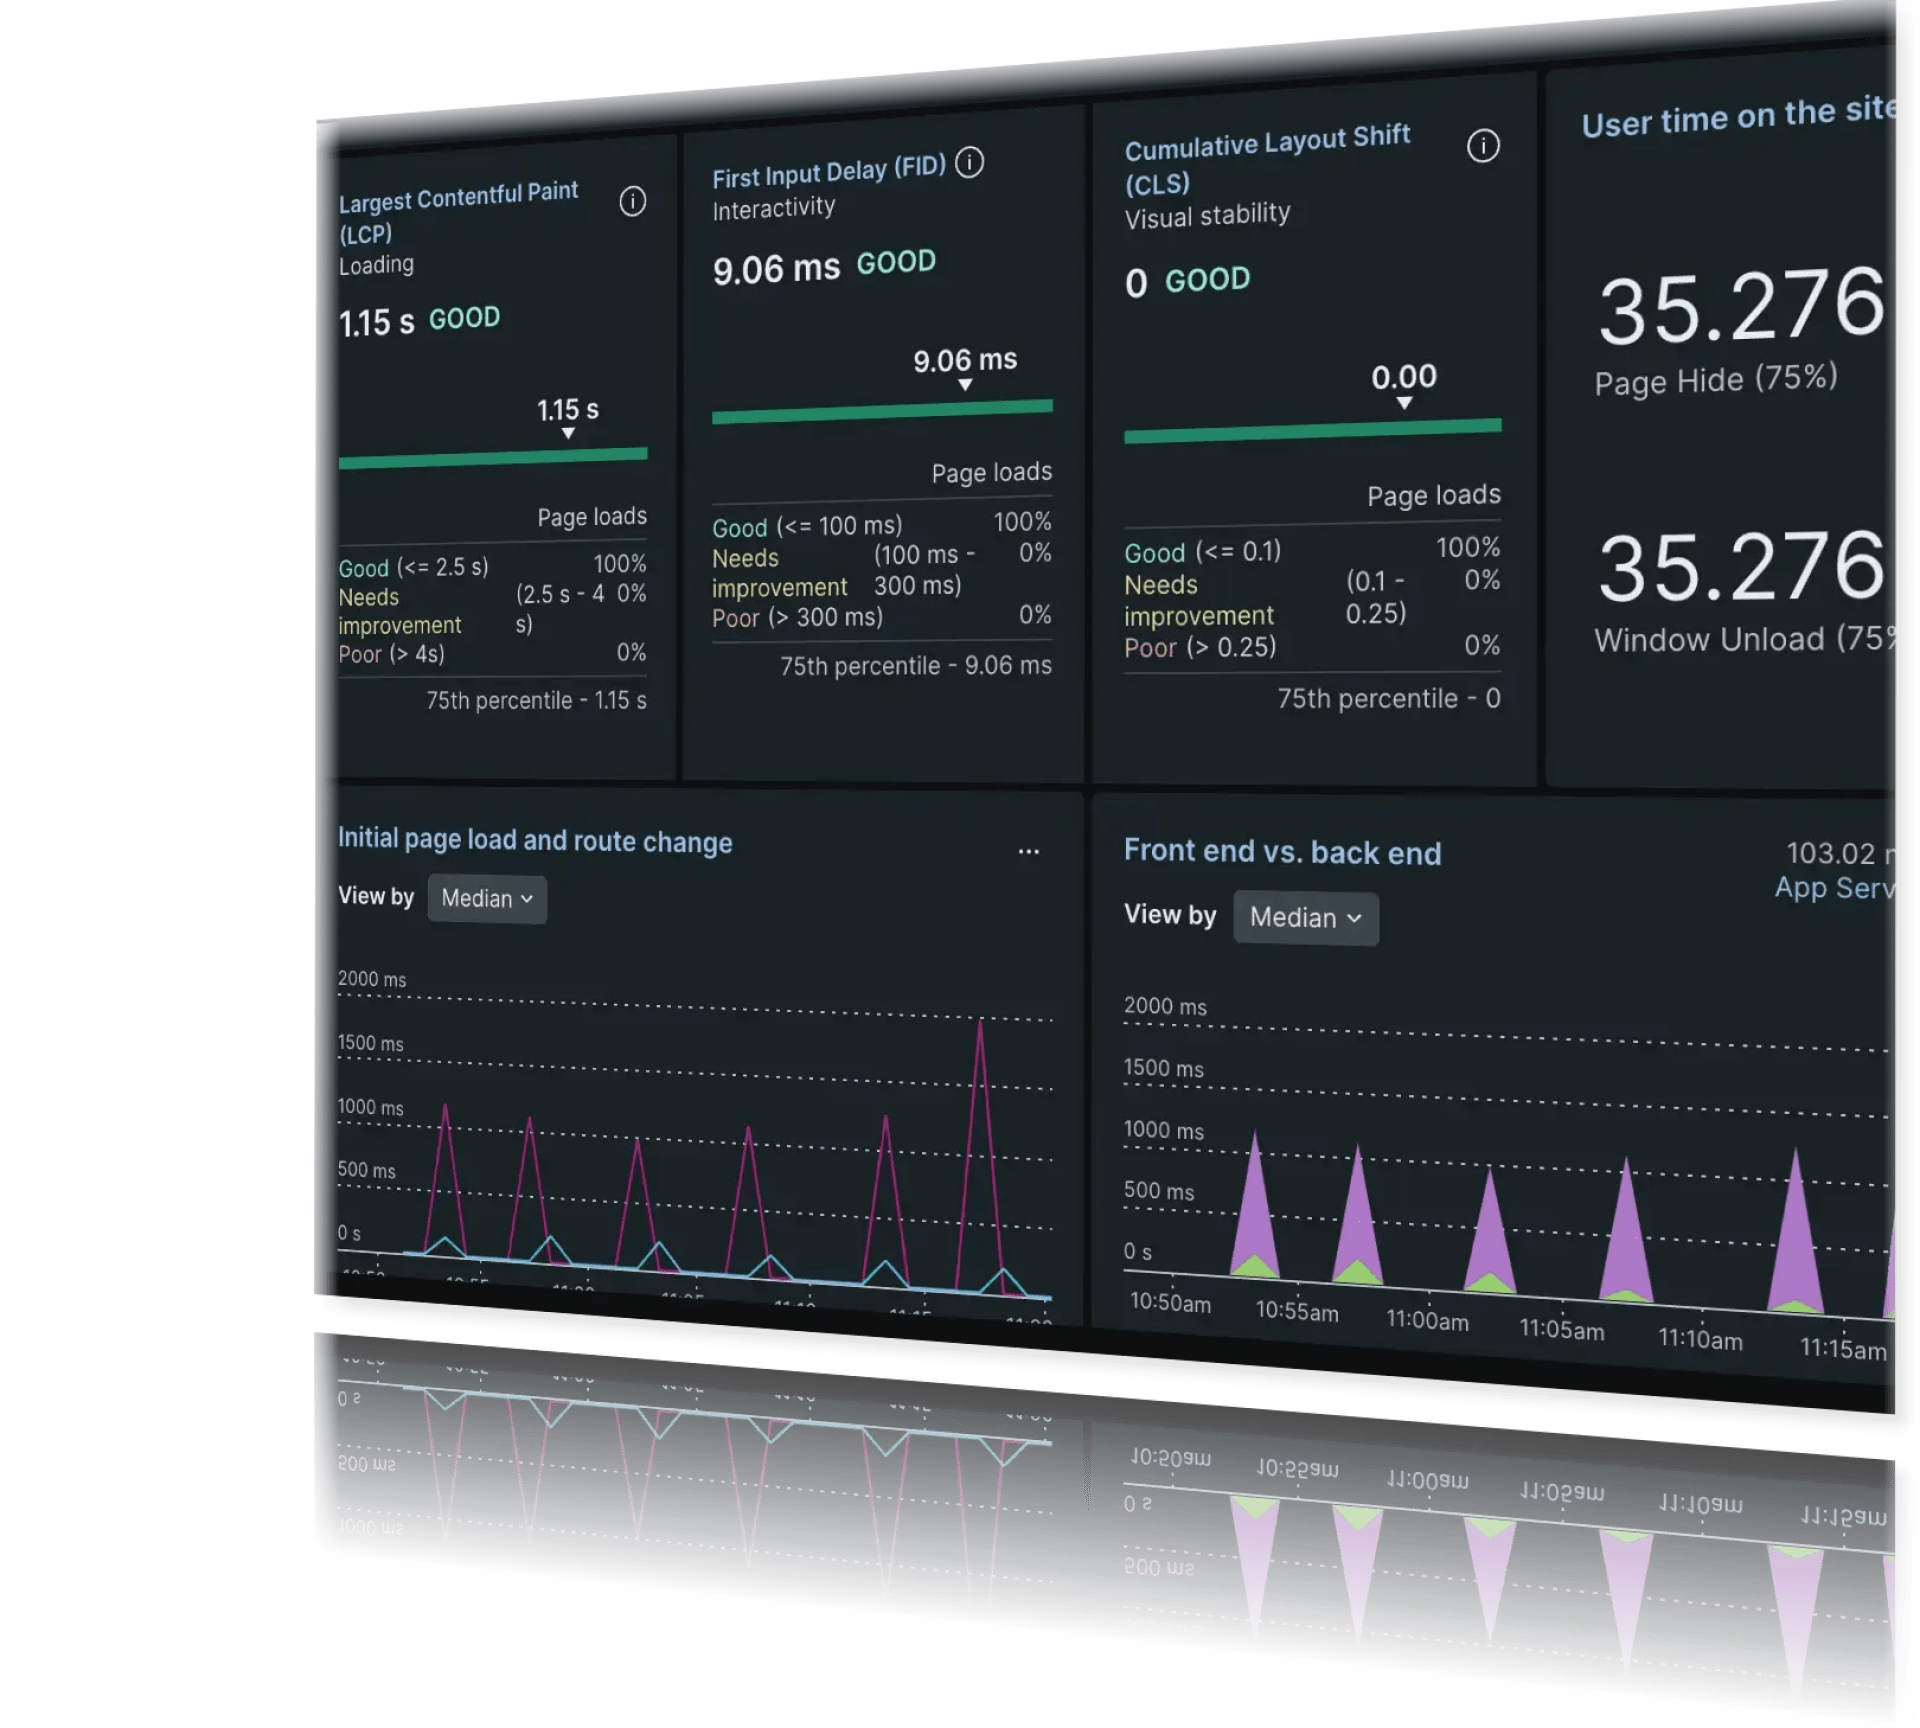Click the Front end vs. back end title
Viewport: 1920px width, 1728px height.
click(1282, 852)
